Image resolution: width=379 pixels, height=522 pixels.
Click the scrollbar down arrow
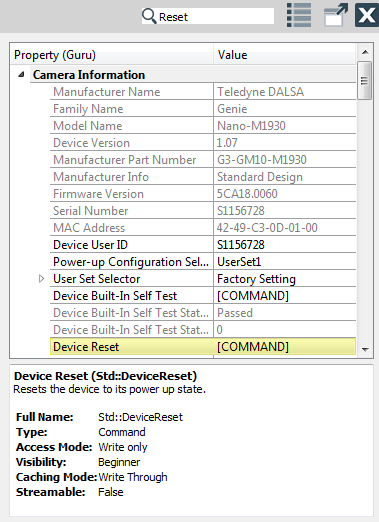tap(365, 349)
